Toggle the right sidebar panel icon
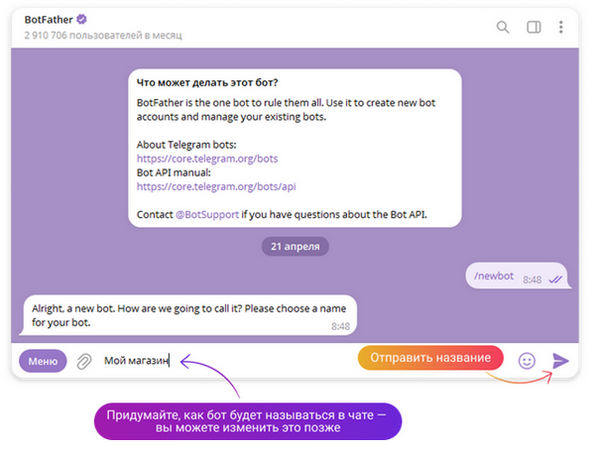 tap(533, 27)
